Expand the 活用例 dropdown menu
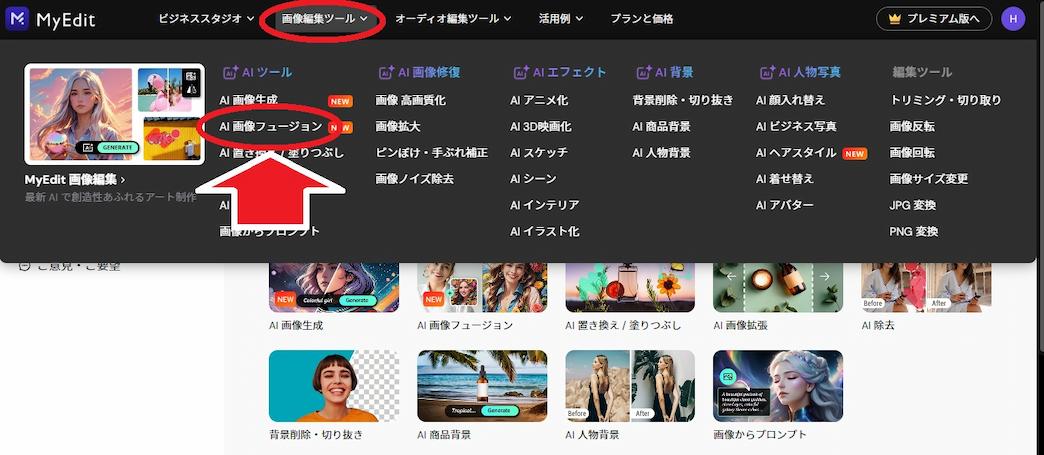Image resolution: width=1044 pixels, height=455 pixels. (x=561, y=19)
